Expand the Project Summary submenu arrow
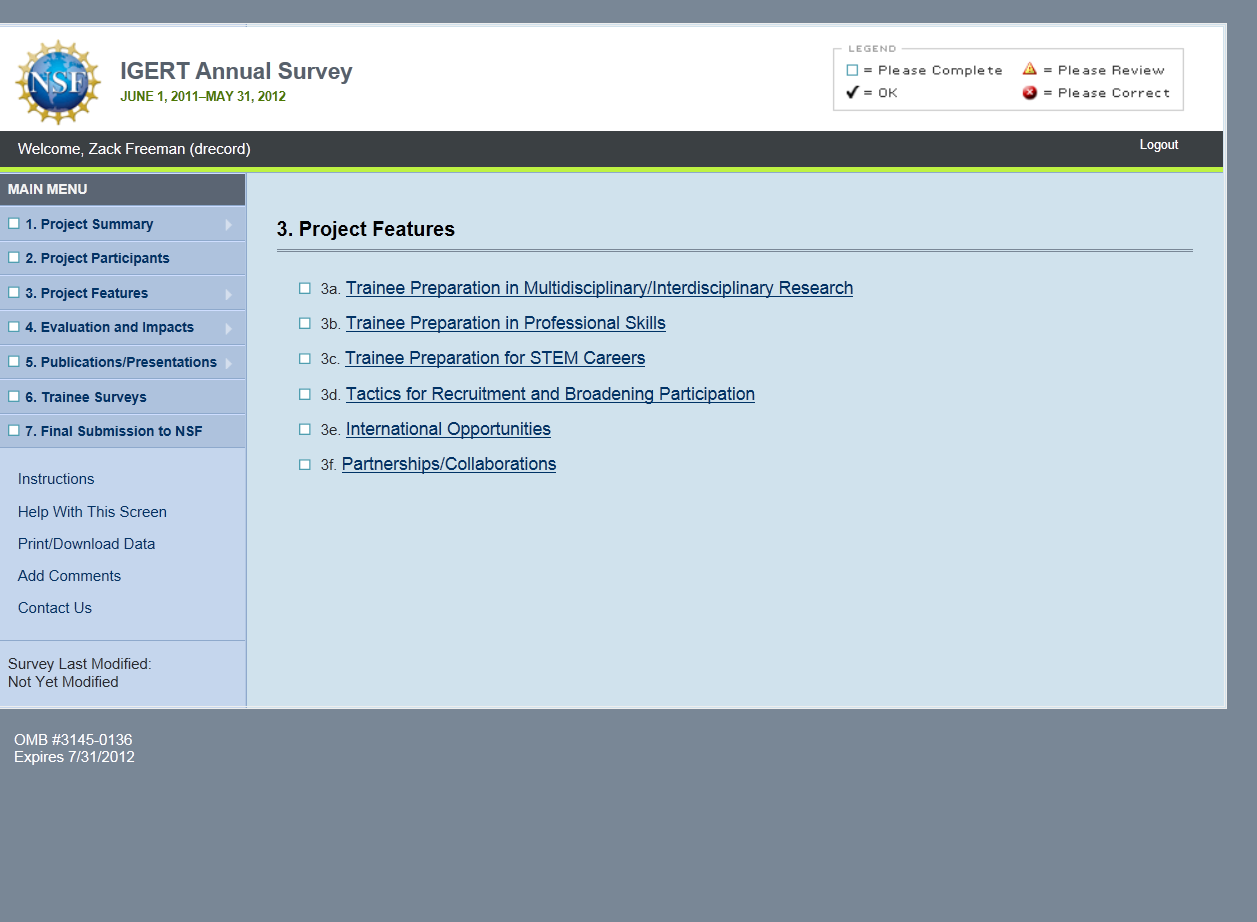Image resolution: width=1257 pixels, height=922 pixels. coord(229,225)
